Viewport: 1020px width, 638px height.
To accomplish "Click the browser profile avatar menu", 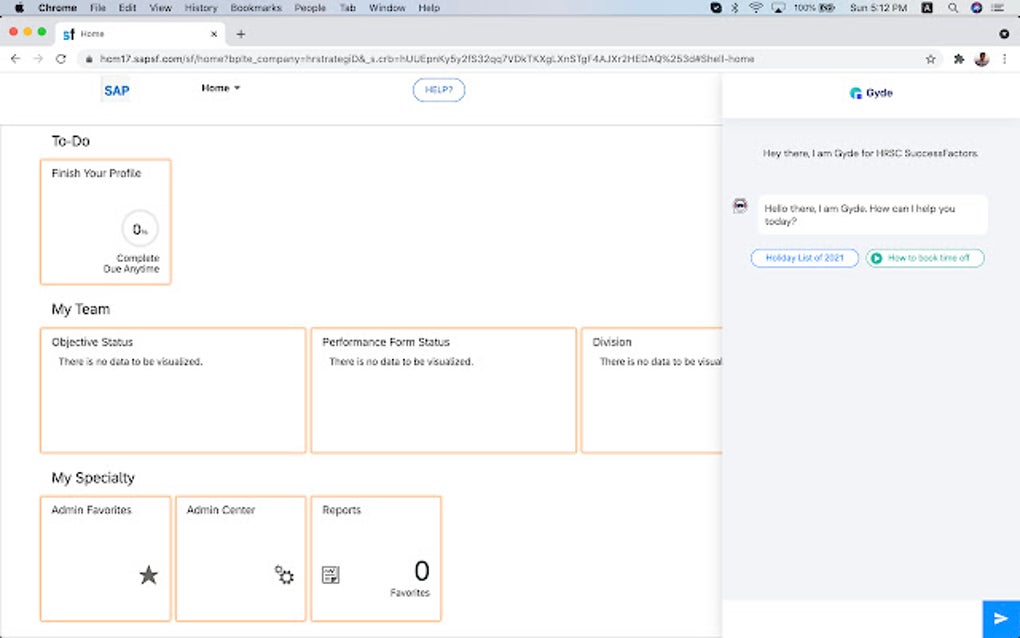I will pyautogui.click(x=981, y=59).
